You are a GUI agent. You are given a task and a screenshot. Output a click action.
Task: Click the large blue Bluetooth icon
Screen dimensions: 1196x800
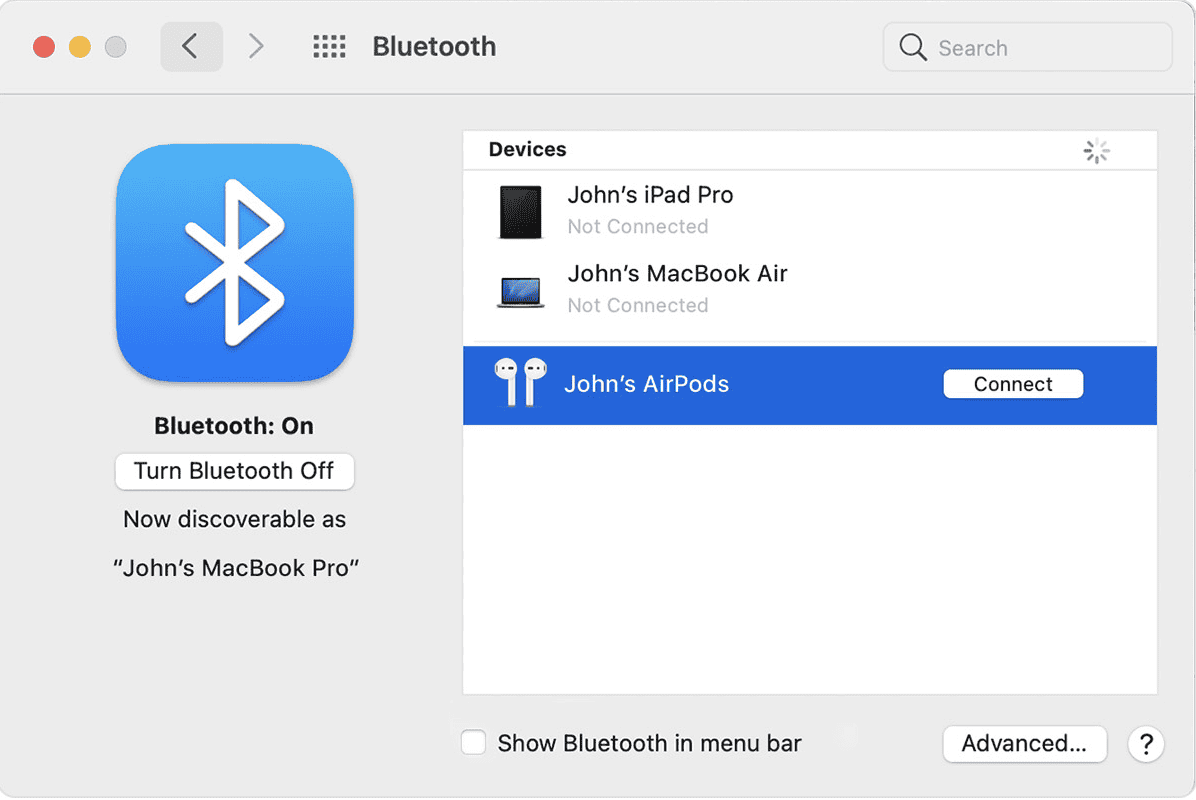point(235,263)
